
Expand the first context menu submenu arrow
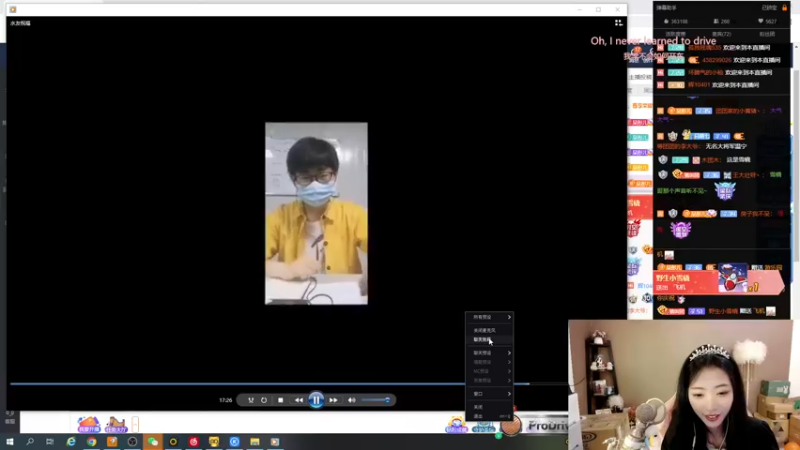tap(509, 317)
